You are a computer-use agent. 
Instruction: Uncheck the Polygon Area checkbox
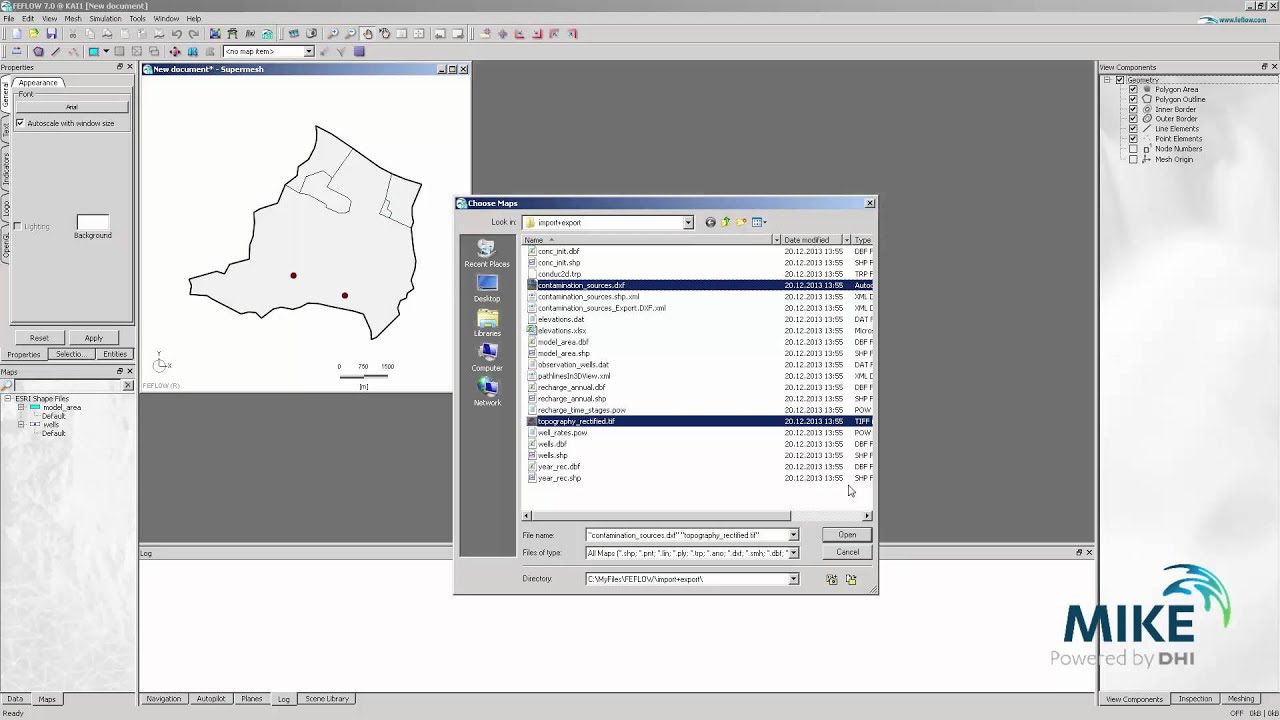click(x=1133, y=89)
